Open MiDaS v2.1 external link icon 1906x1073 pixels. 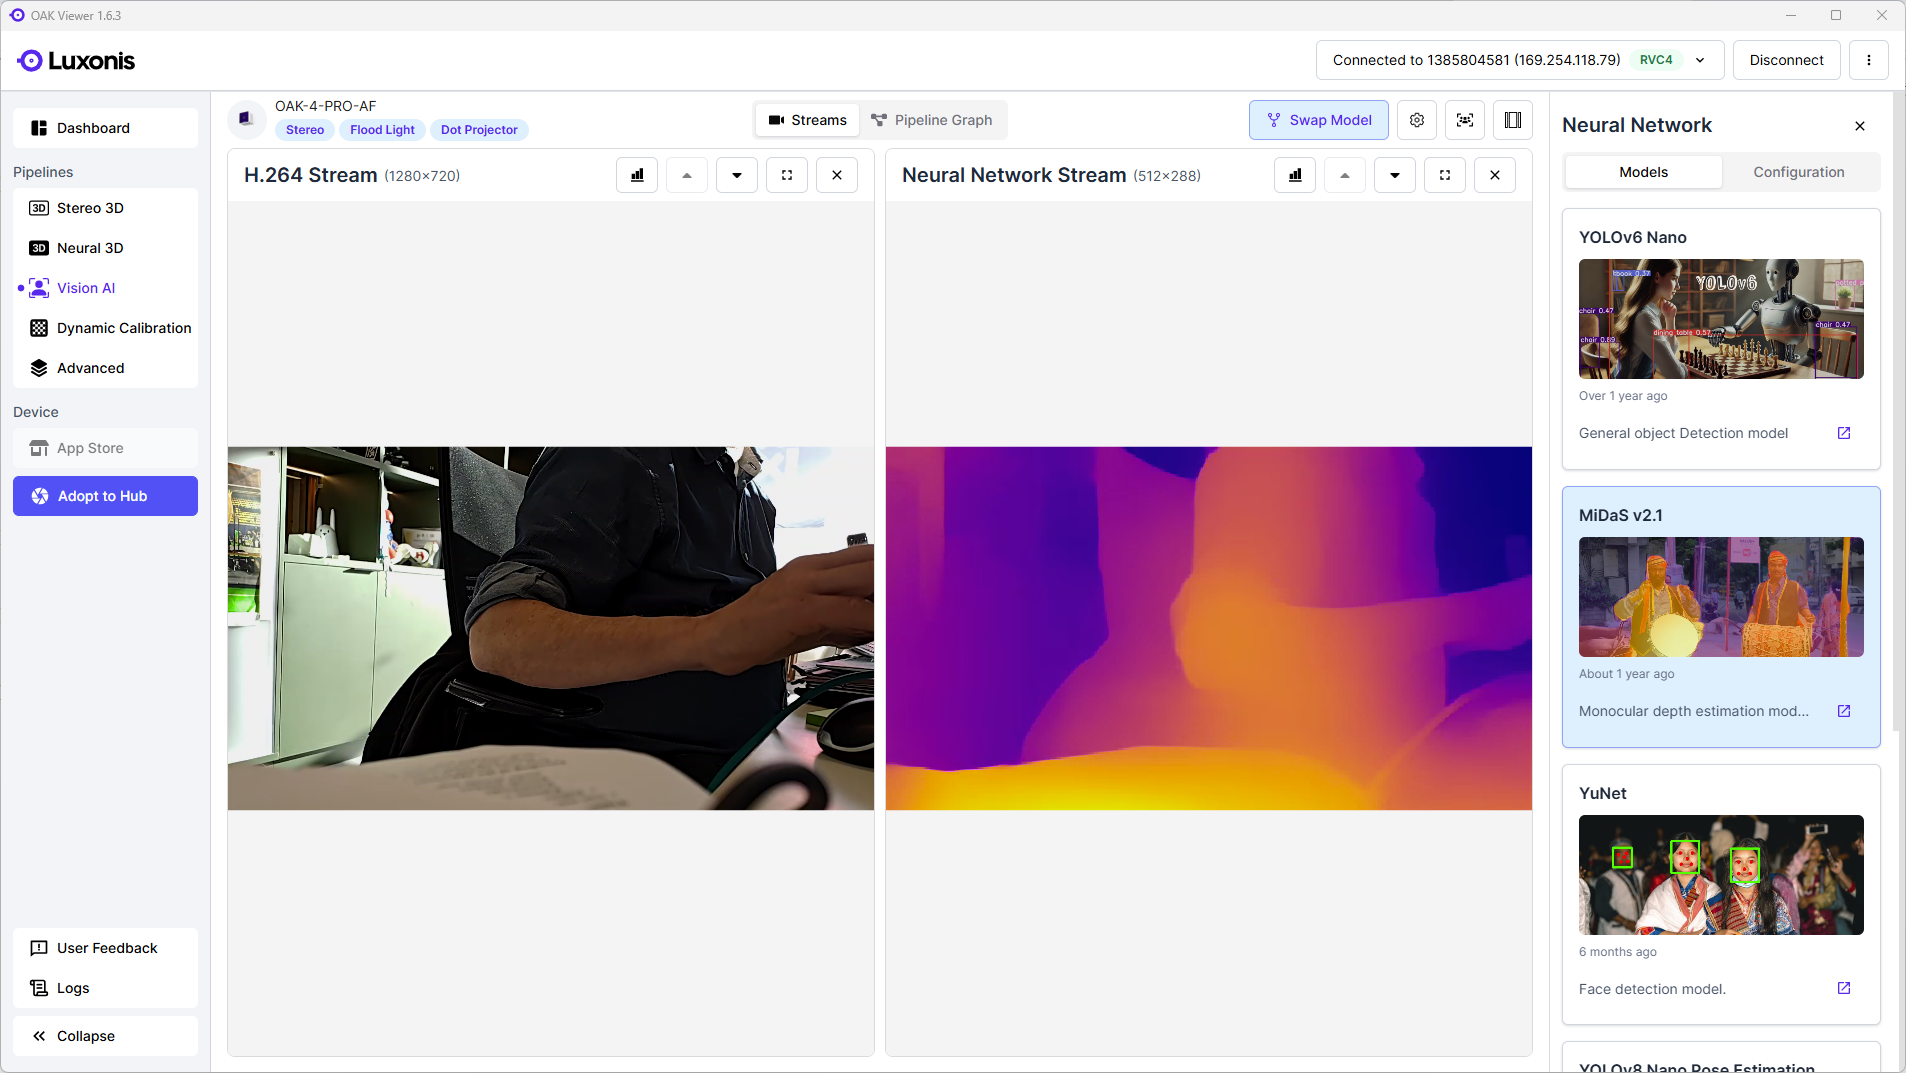pos(1843,711)
